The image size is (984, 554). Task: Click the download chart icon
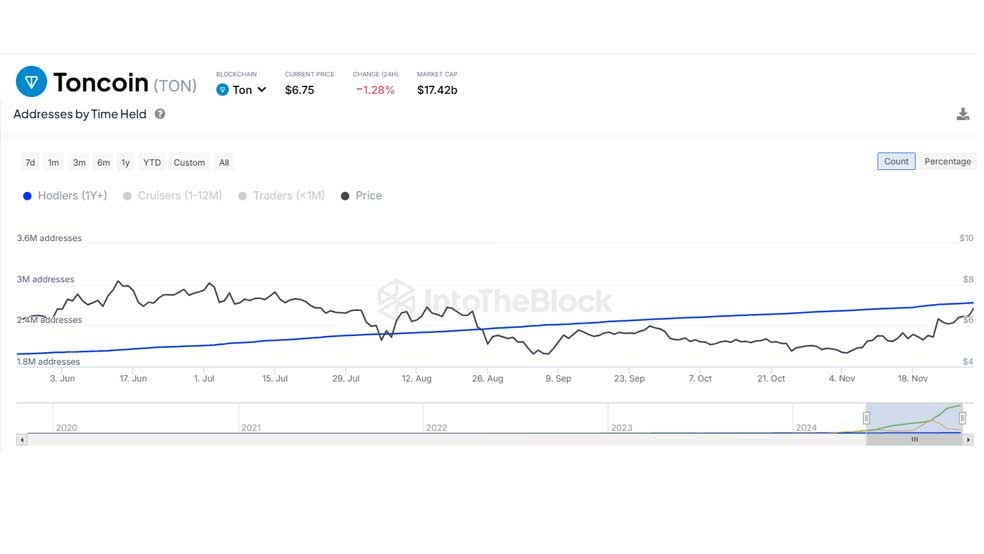[x=963, y=114]
